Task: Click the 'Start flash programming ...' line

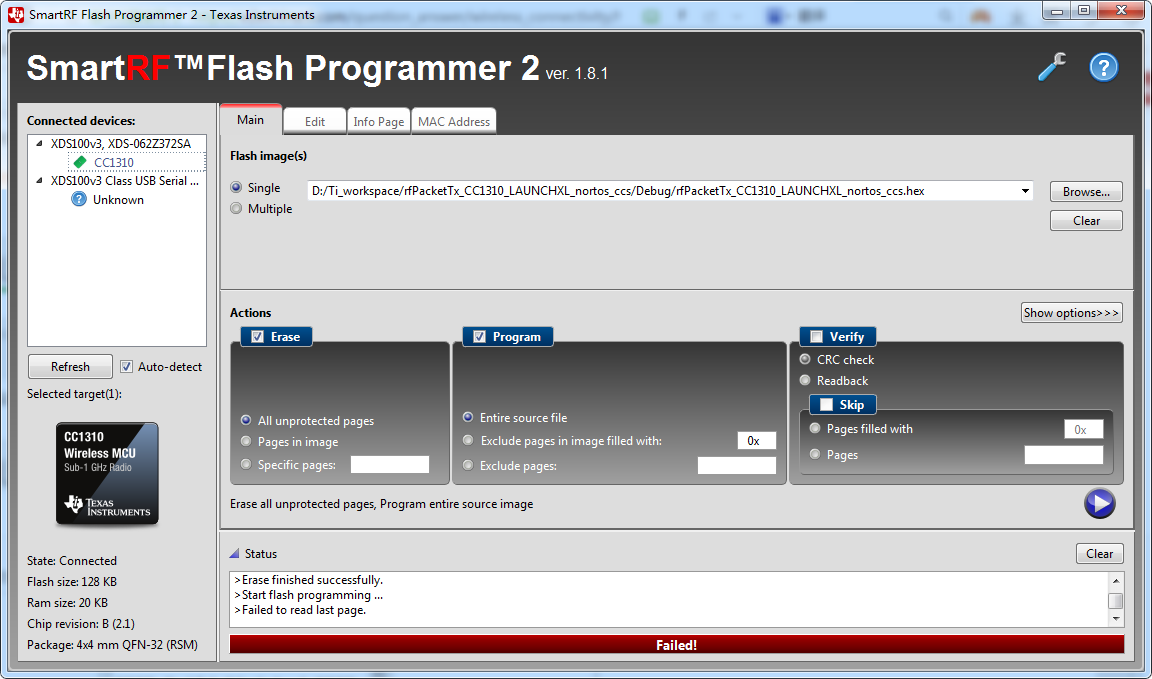Action: pos(309,595)
